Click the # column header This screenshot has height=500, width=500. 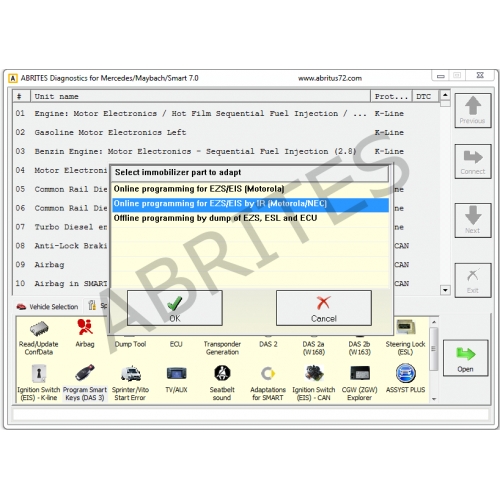21,96
